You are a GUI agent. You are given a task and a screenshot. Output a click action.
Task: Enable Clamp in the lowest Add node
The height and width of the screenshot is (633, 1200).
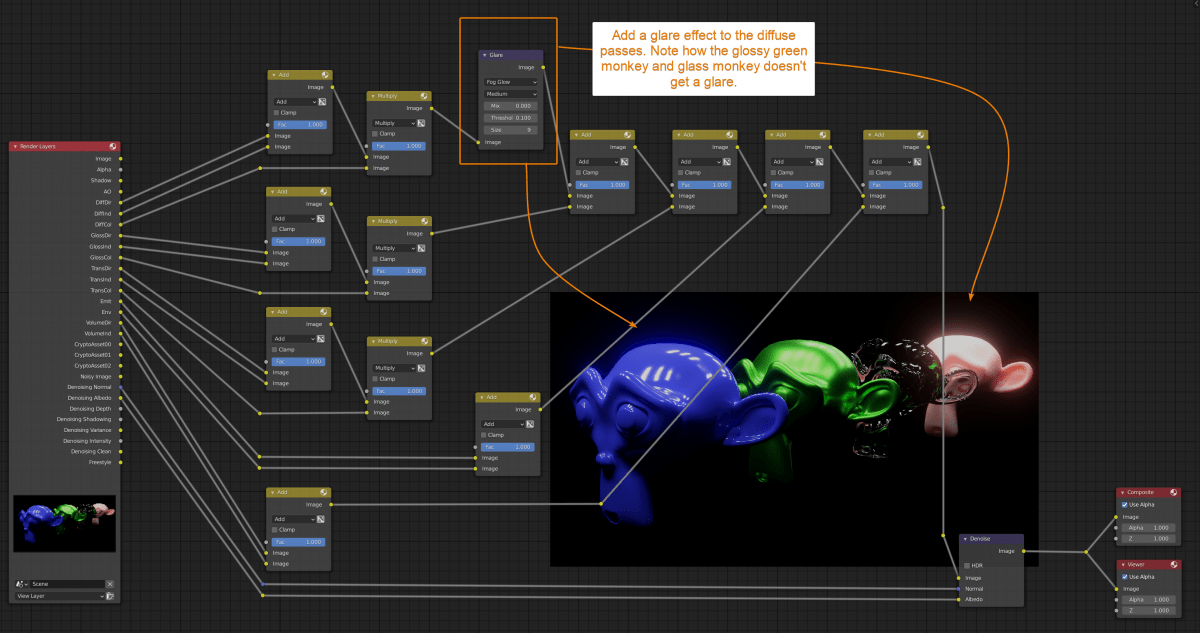(x=277, y=530)
